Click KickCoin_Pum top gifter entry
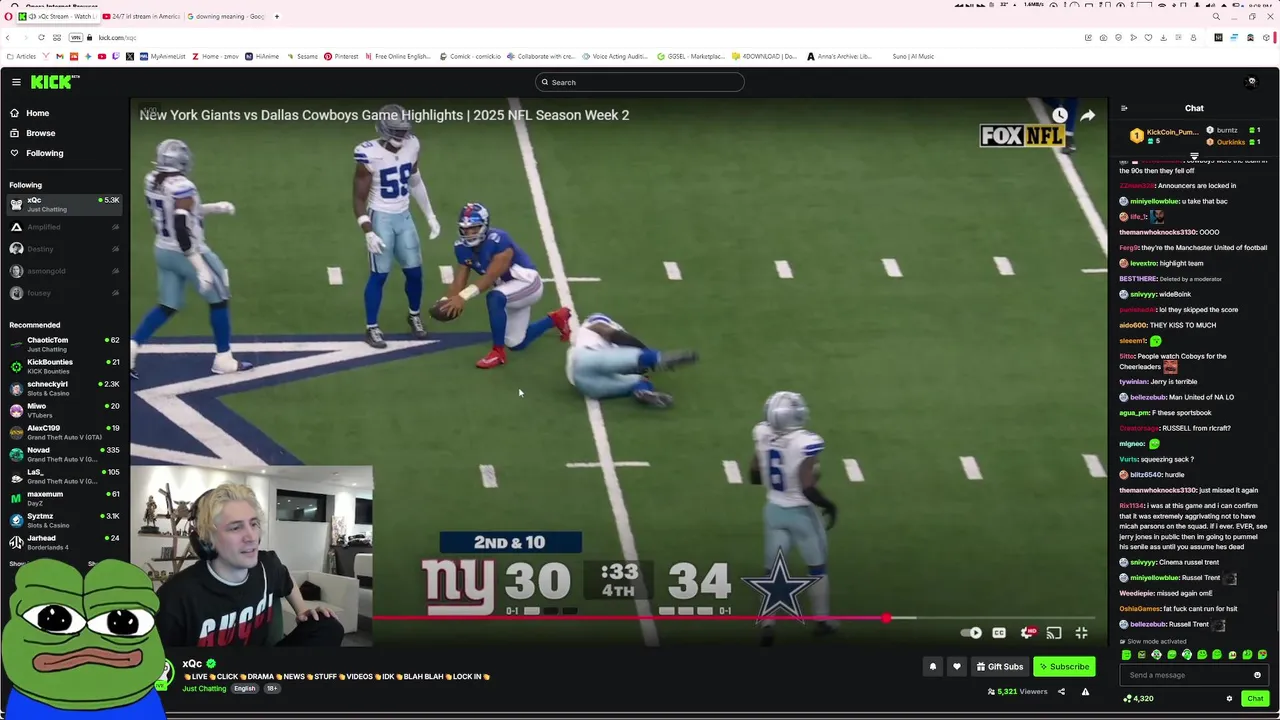Viewport: 1280px width, 720px height. [x=1165, y=135]
